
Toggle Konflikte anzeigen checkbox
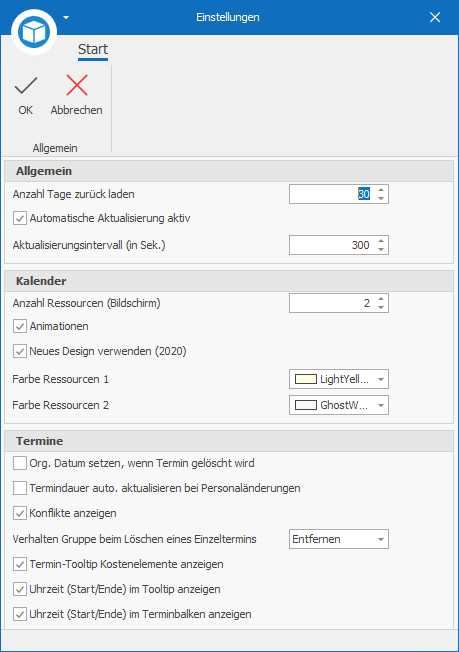20,513
